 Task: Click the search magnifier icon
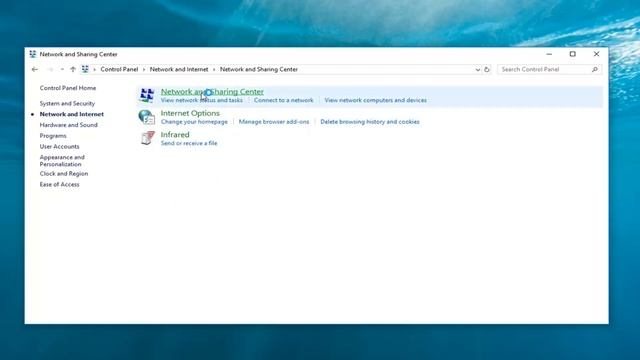595,69
